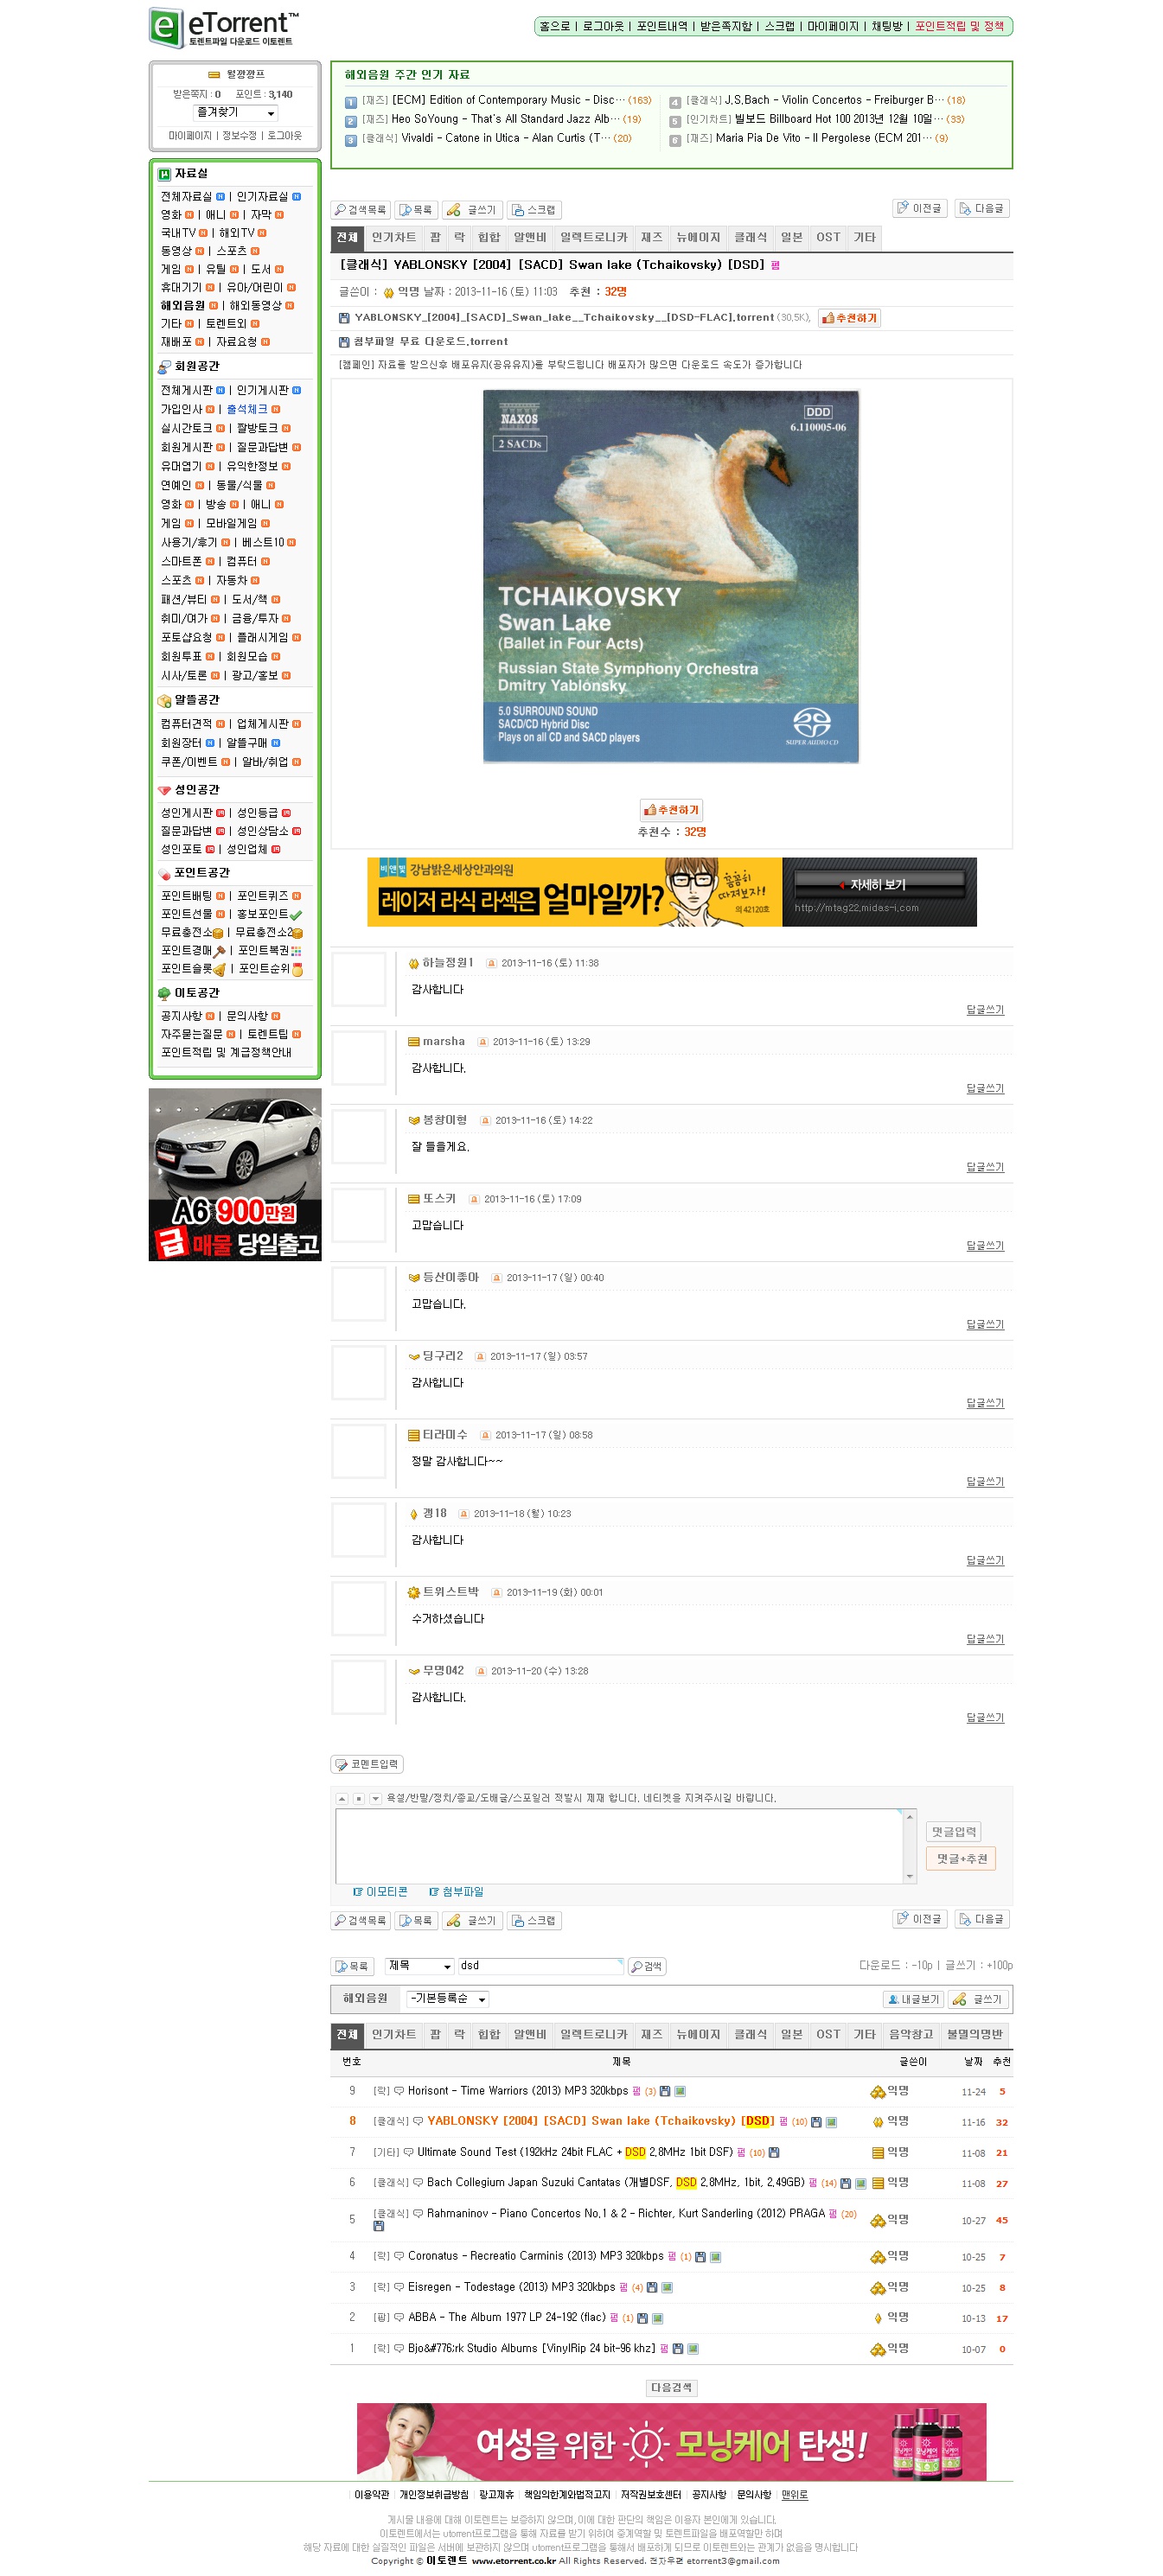This screenshot has height=2576, width=1163.
Task: Click the 검색 button next to dsd field
Action: (x=646, y=1966)
